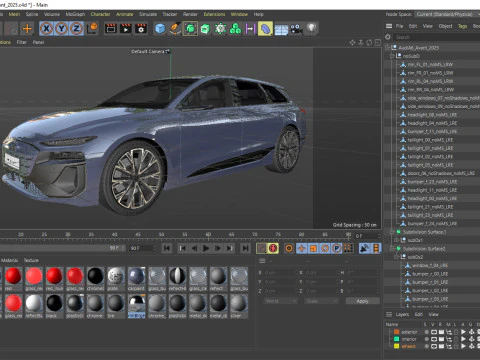Click the Object Manager search field
Image resolution: width=480 pixels, height=360 pixels.
tap(437, 37)
